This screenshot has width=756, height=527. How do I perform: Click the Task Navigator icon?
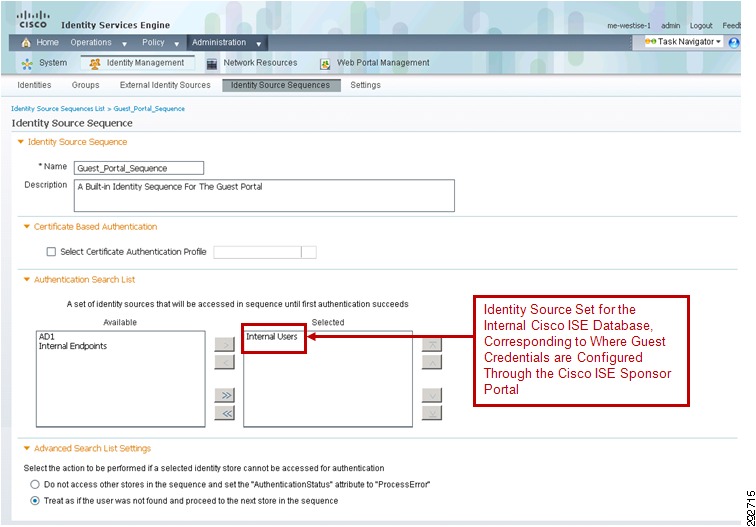tap(650, 41)
